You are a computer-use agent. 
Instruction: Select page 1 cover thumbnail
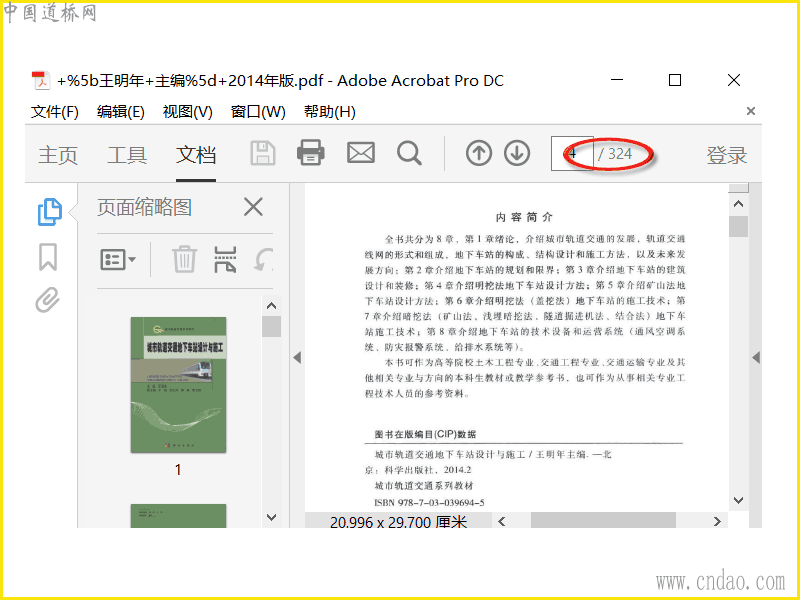click(178, 385)
